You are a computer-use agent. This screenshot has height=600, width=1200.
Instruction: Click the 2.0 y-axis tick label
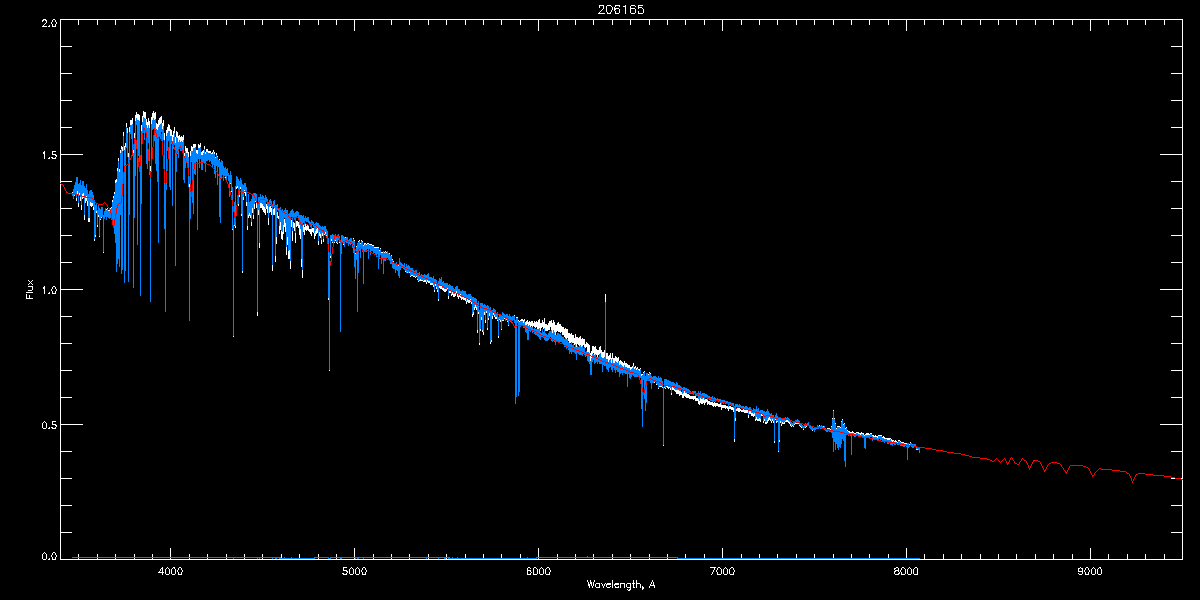(48, 22)
